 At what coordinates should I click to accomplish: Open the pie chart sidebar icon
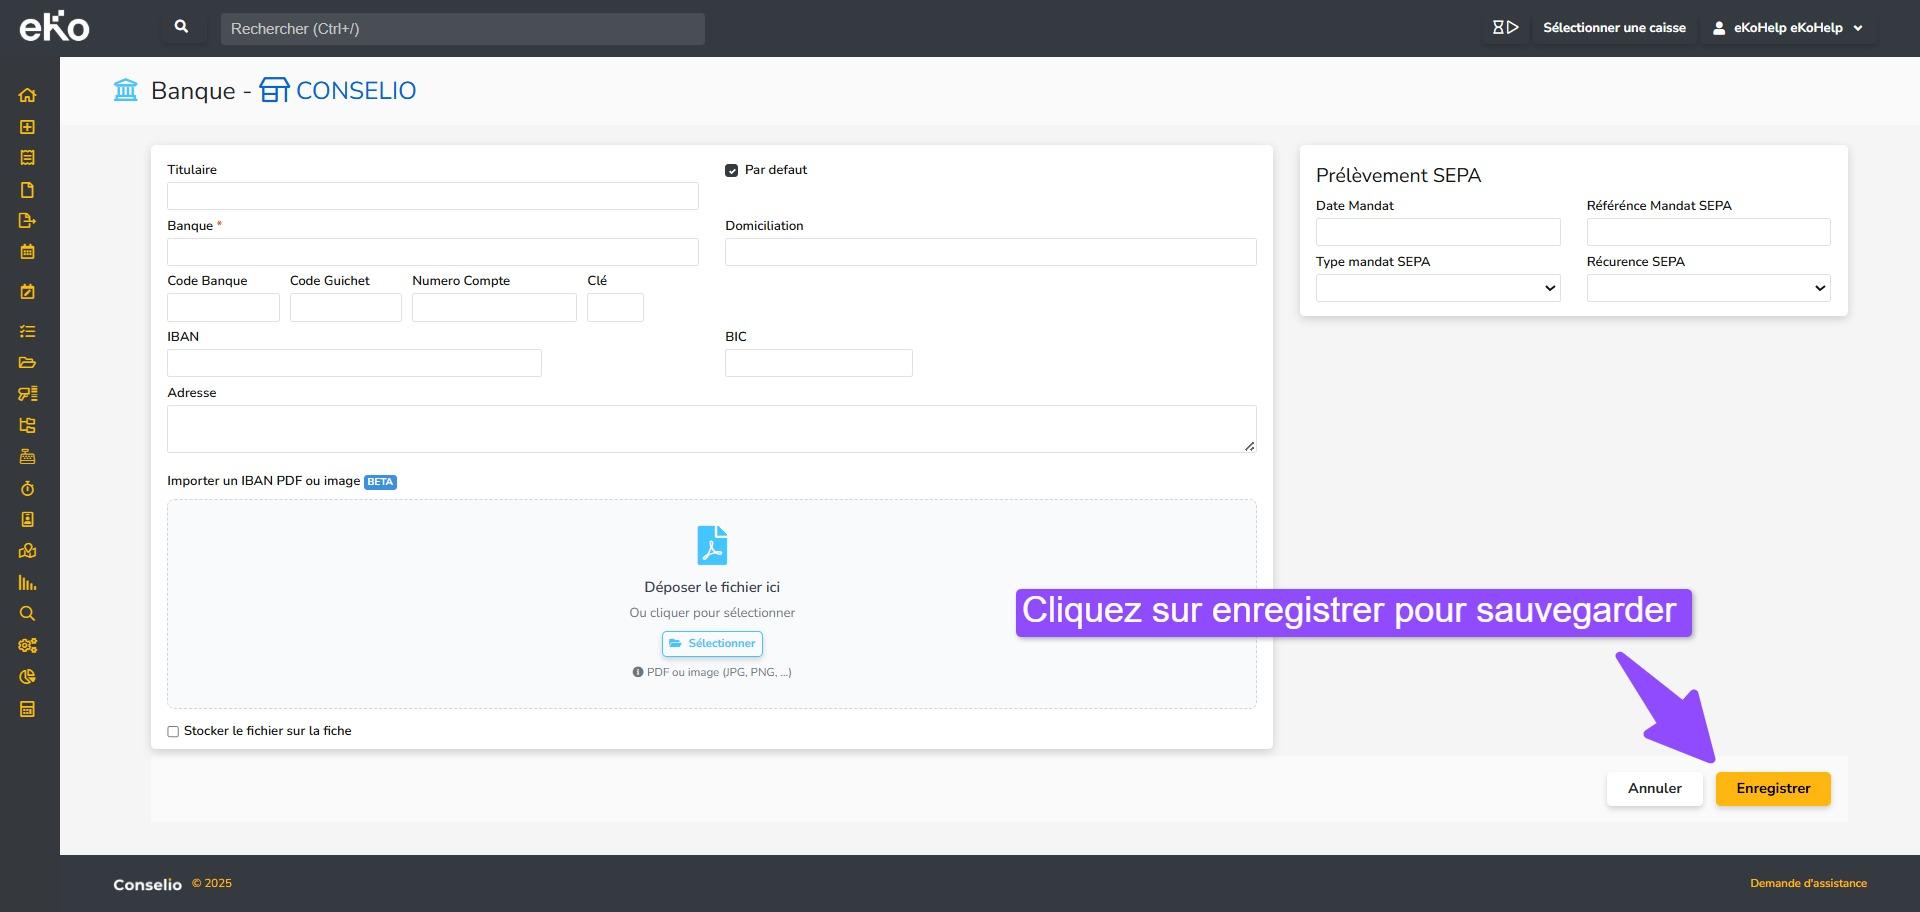click(x=27, y=677)
